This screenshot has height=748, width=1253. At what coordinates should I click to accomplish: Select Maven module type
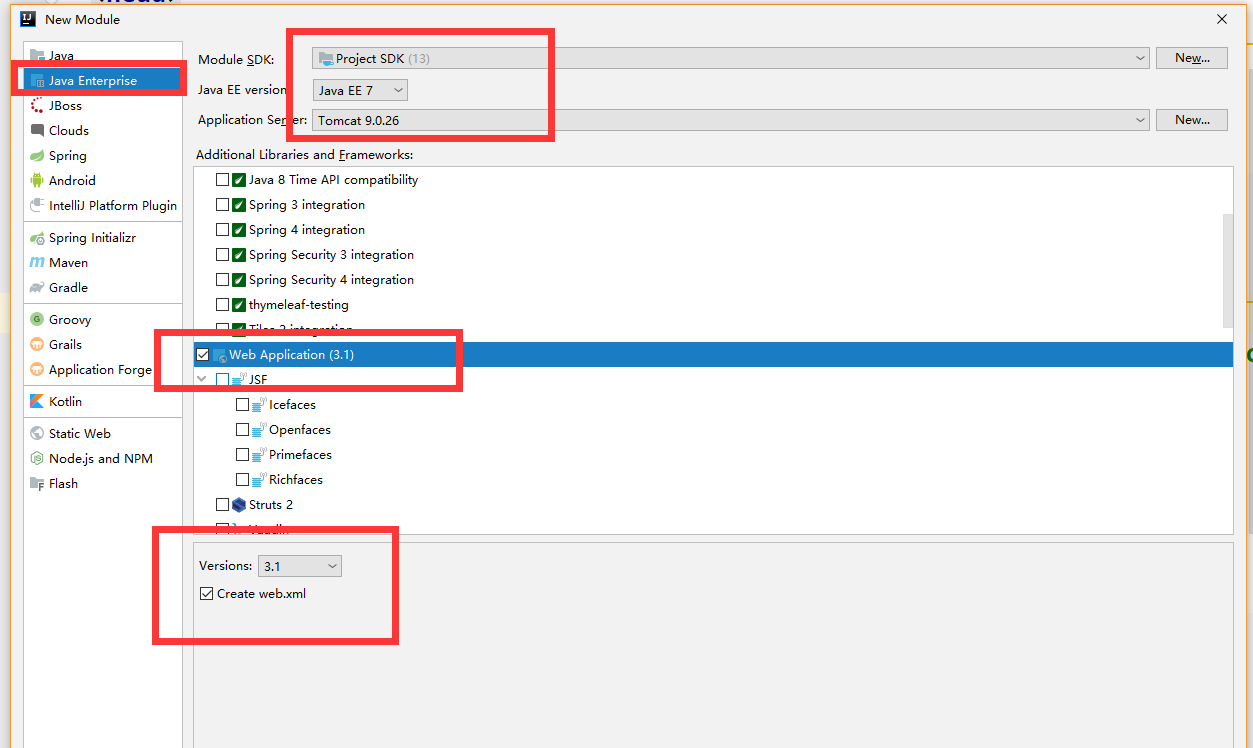pyautogui.click(x=103, y=262)
